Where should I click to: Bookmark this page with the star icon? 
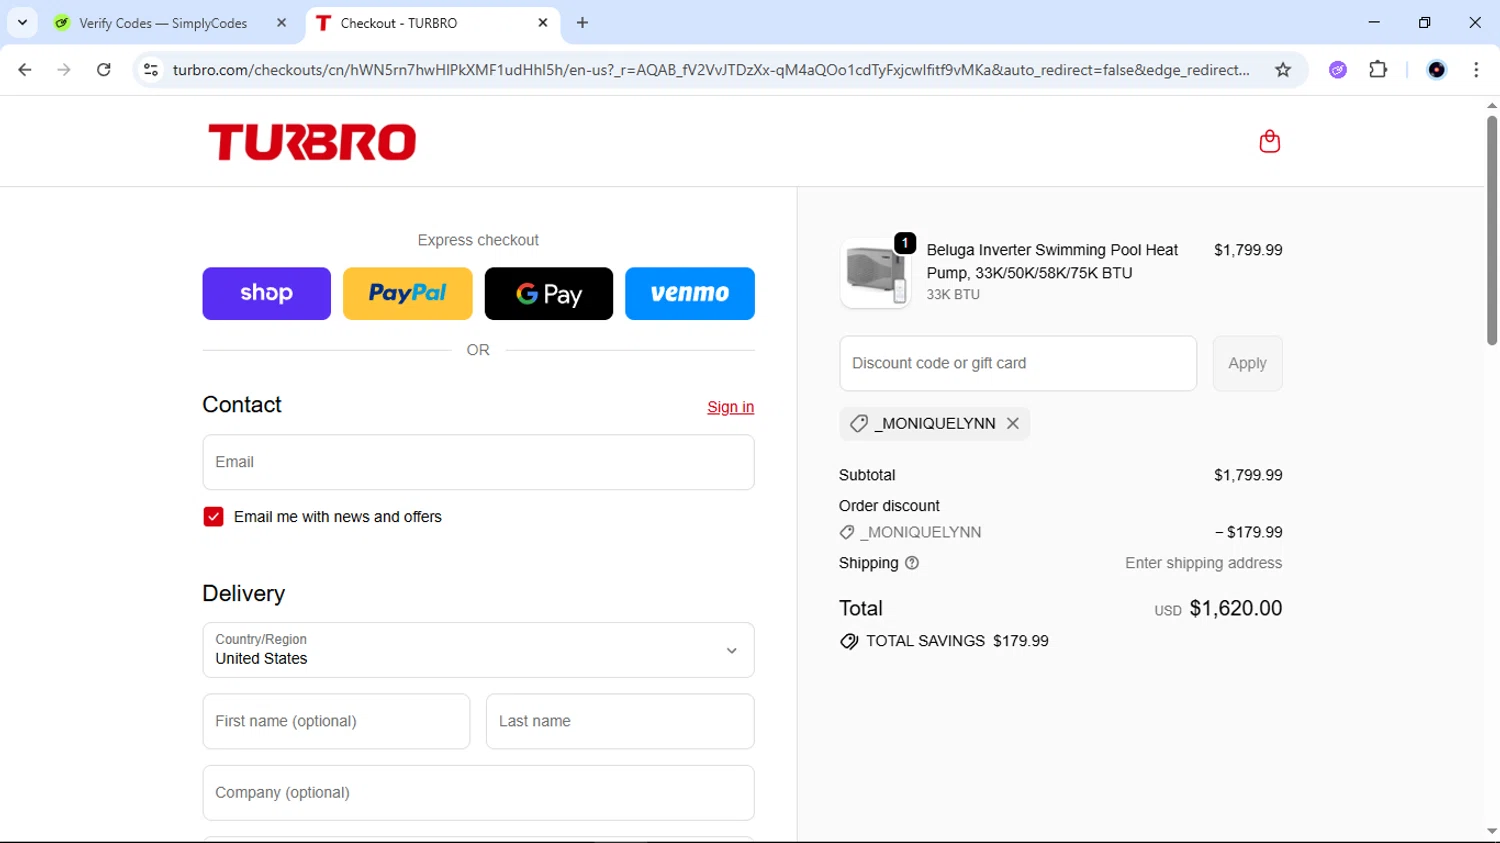(1283, 70)
